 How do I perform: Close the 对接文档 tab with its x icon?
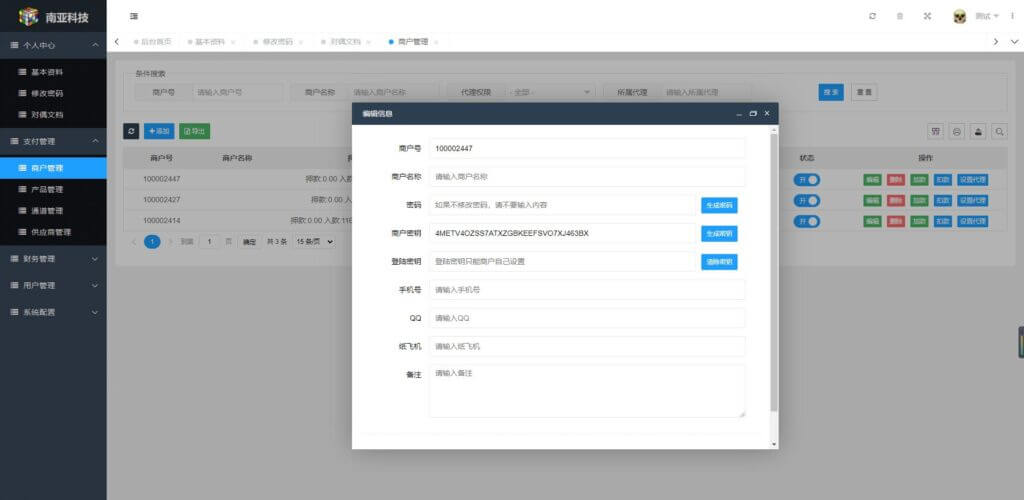tap(368, 42)
